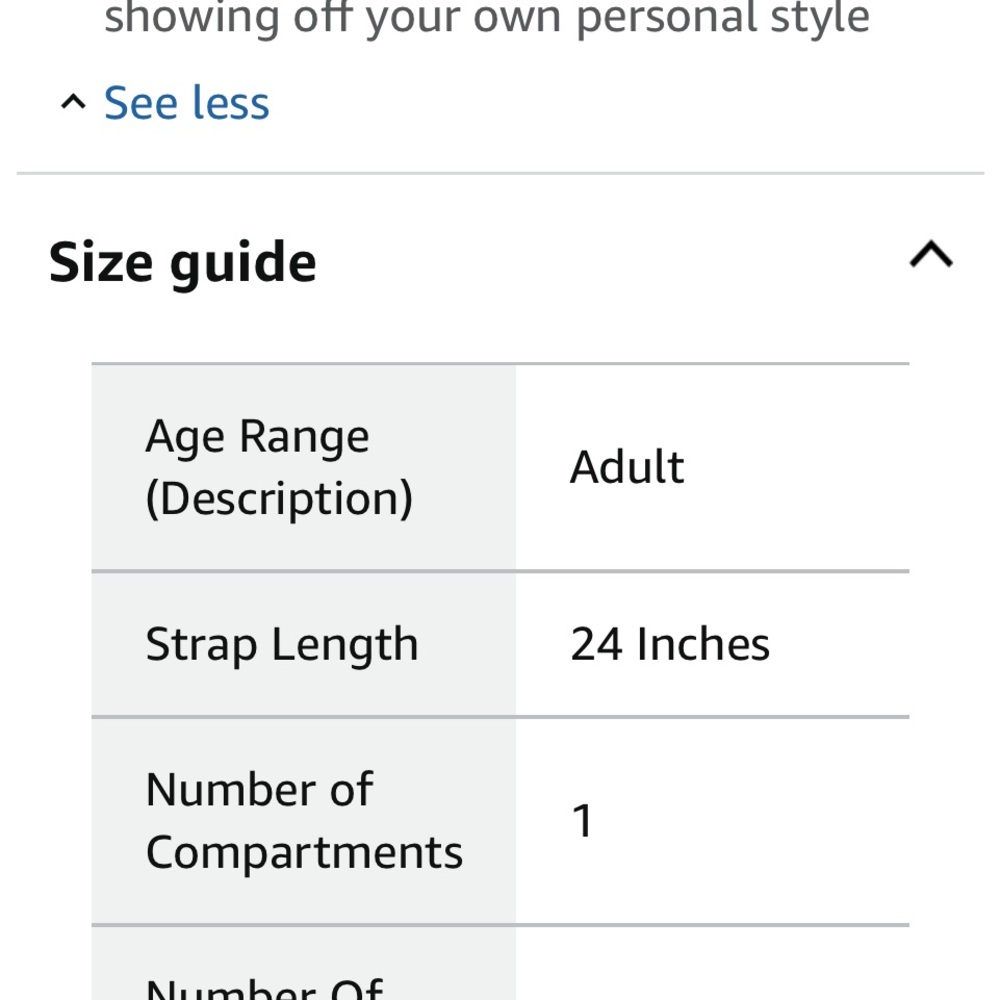
Task: Click the (Description) text under Age Range
Action: point(279,498)
